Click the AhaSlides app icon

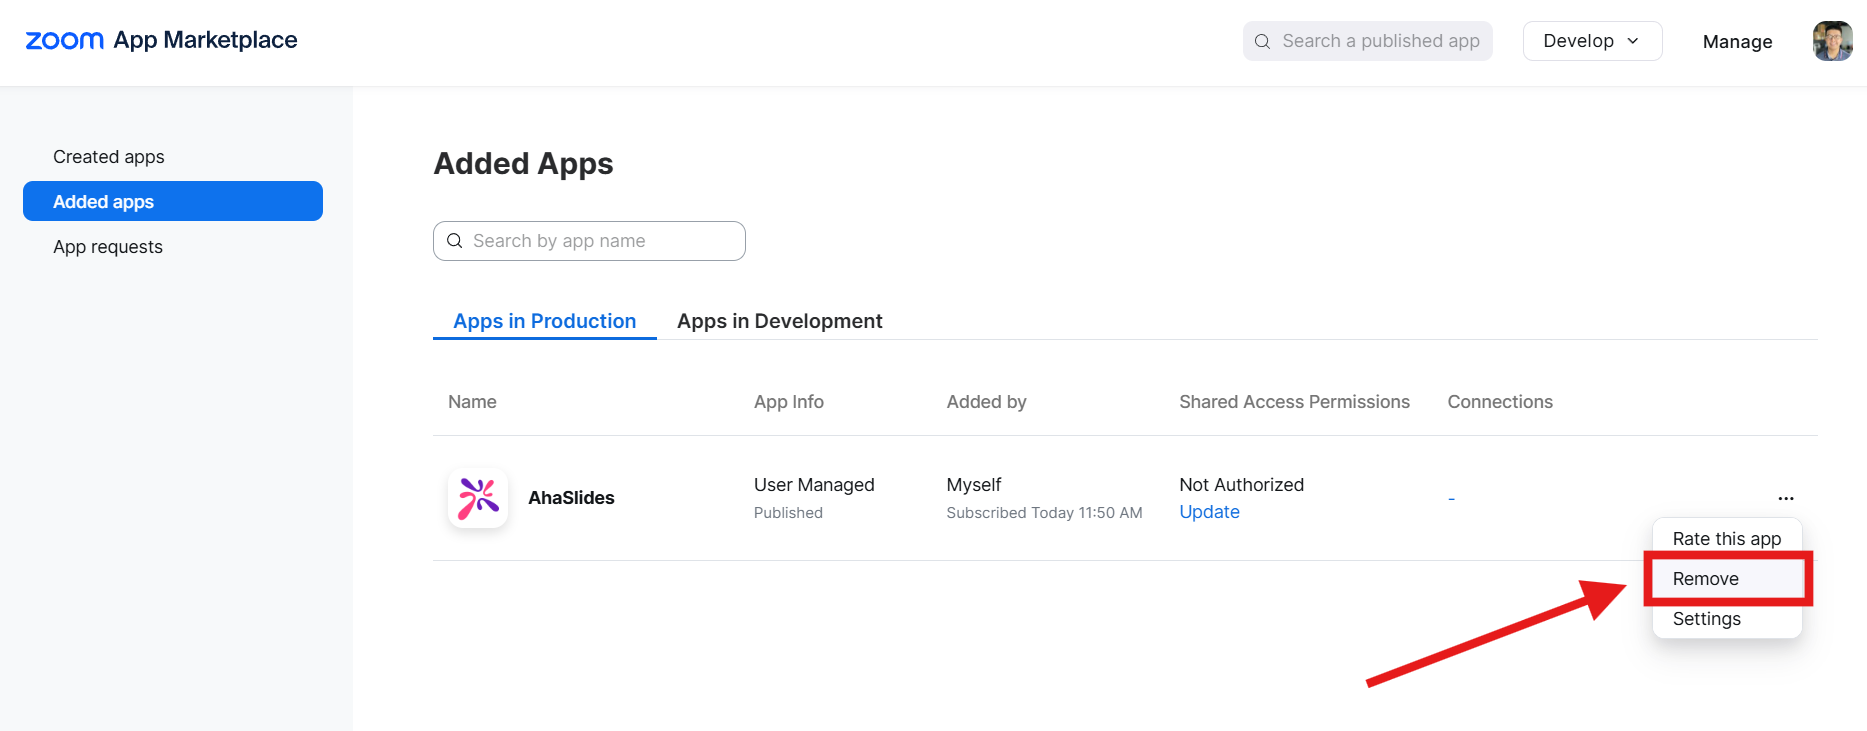pyautogui.click(x=478, y=498)
